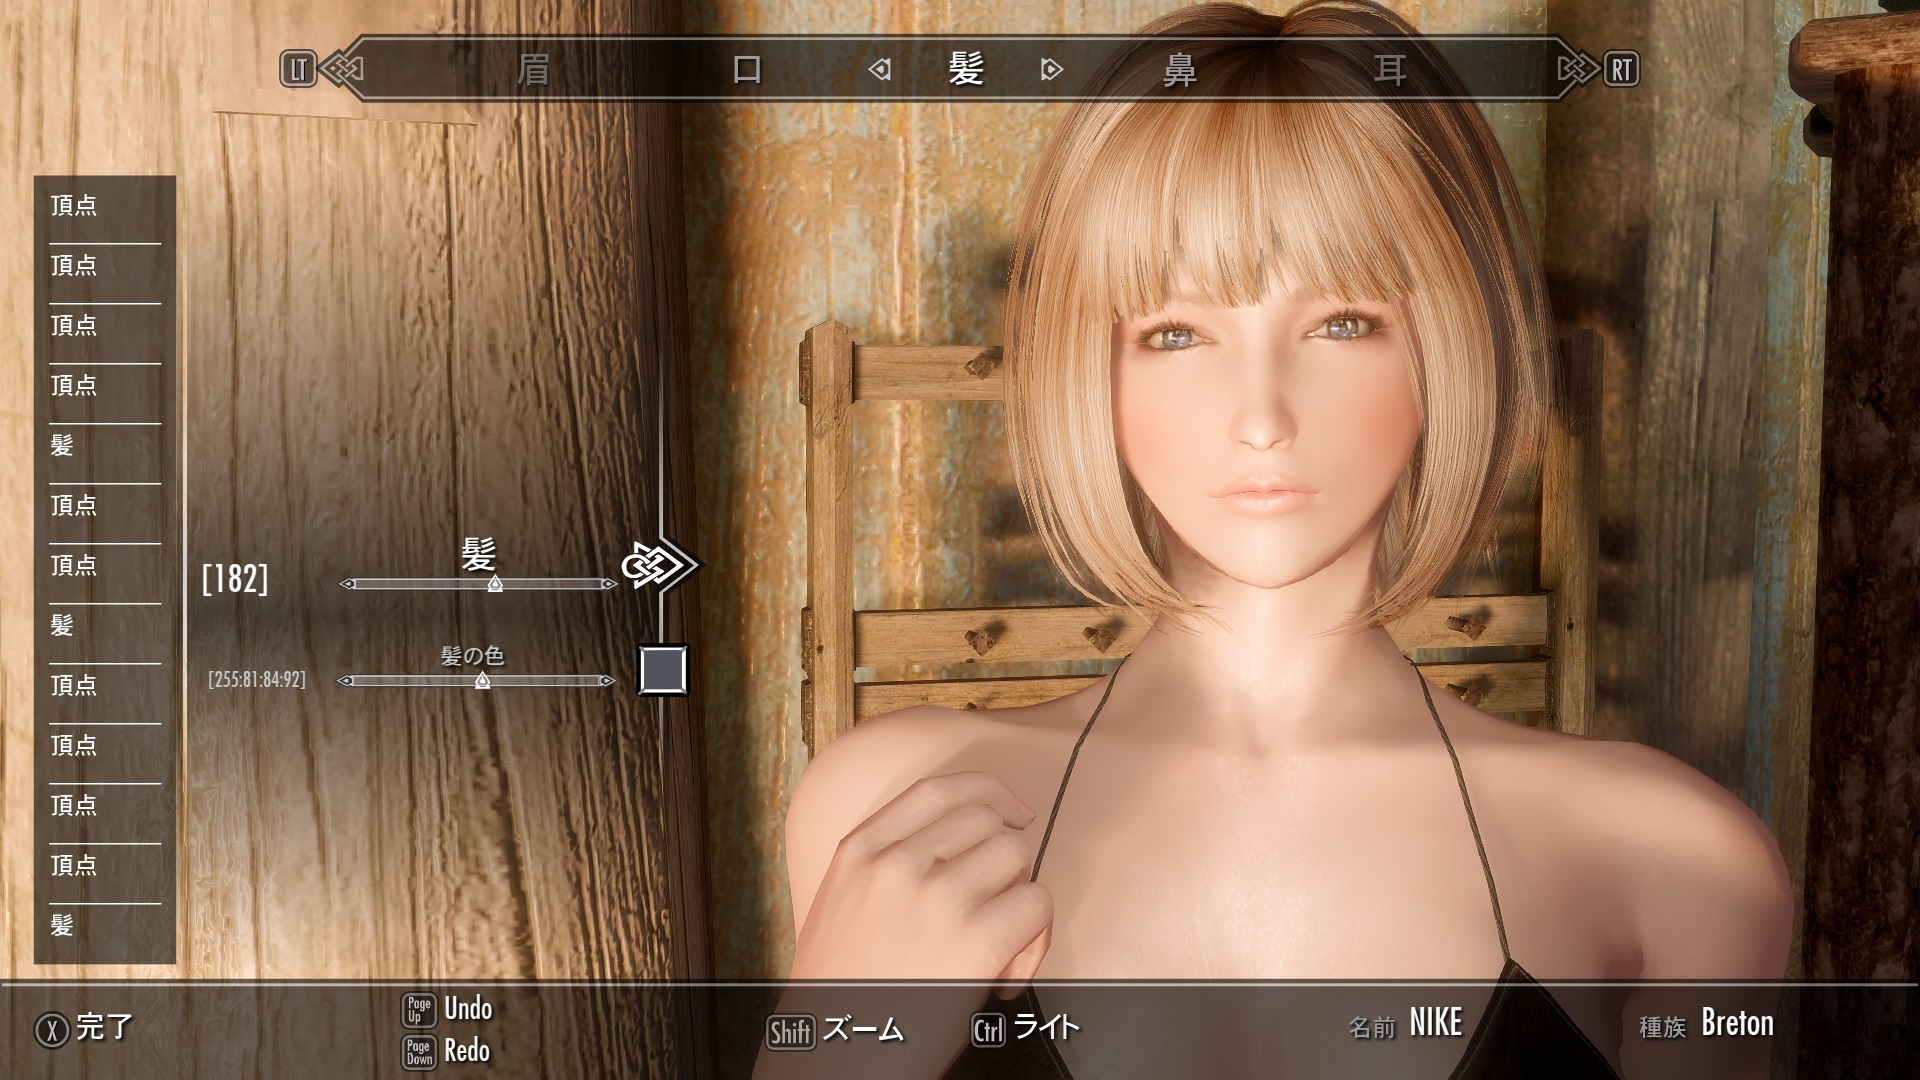Switch to the 耳 (ear) category tab
Viewport: 1920px width, 1080px height.
(1390, 70)
